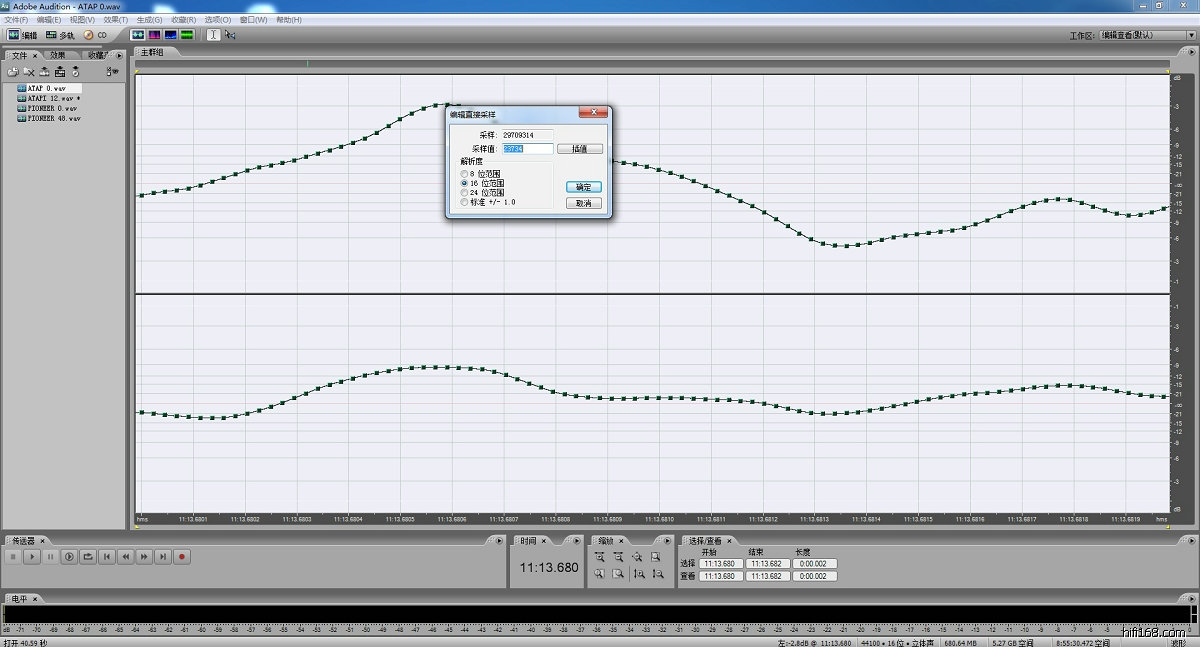Select the time selection I-beam tool
The width and height of the screenshot is (1200, 647).
point(213,35)
